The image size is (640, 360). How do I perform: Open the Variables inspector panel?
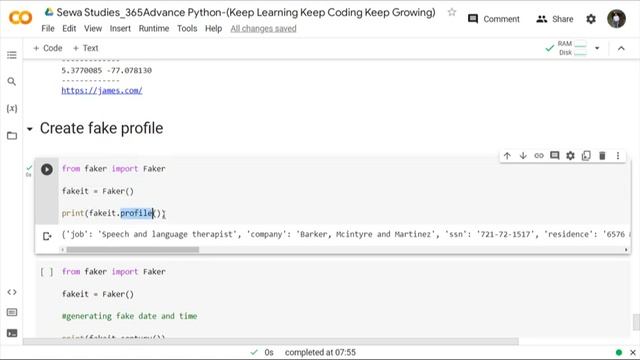coord(12,108)
